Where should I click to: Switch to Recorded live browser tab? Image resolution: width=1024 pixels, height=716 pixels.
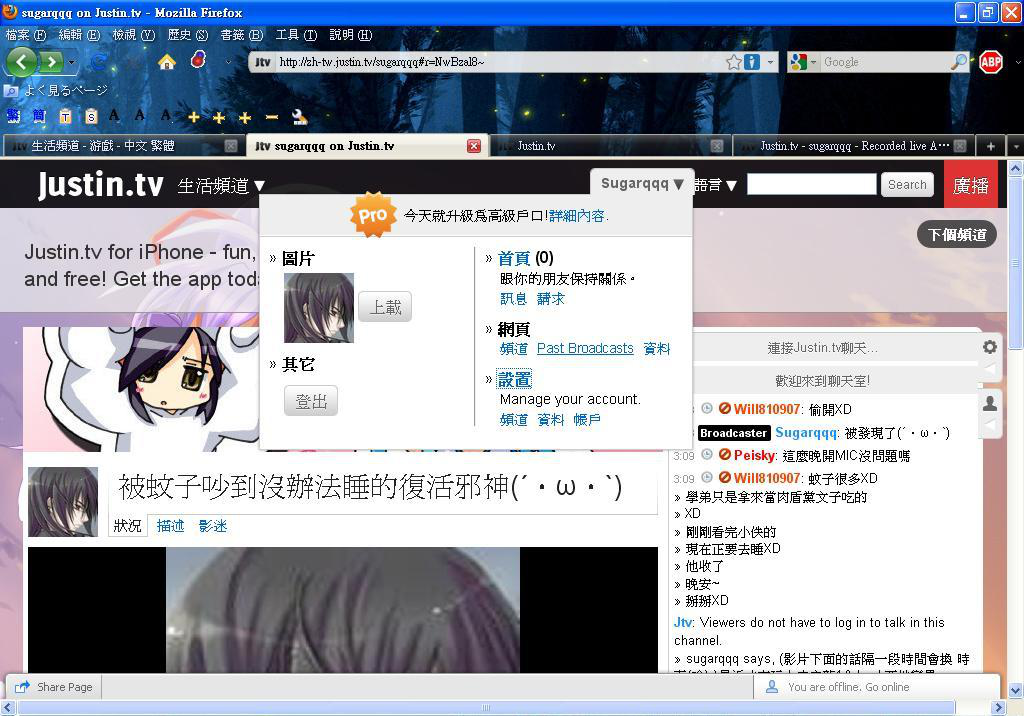tap(853, 146)
